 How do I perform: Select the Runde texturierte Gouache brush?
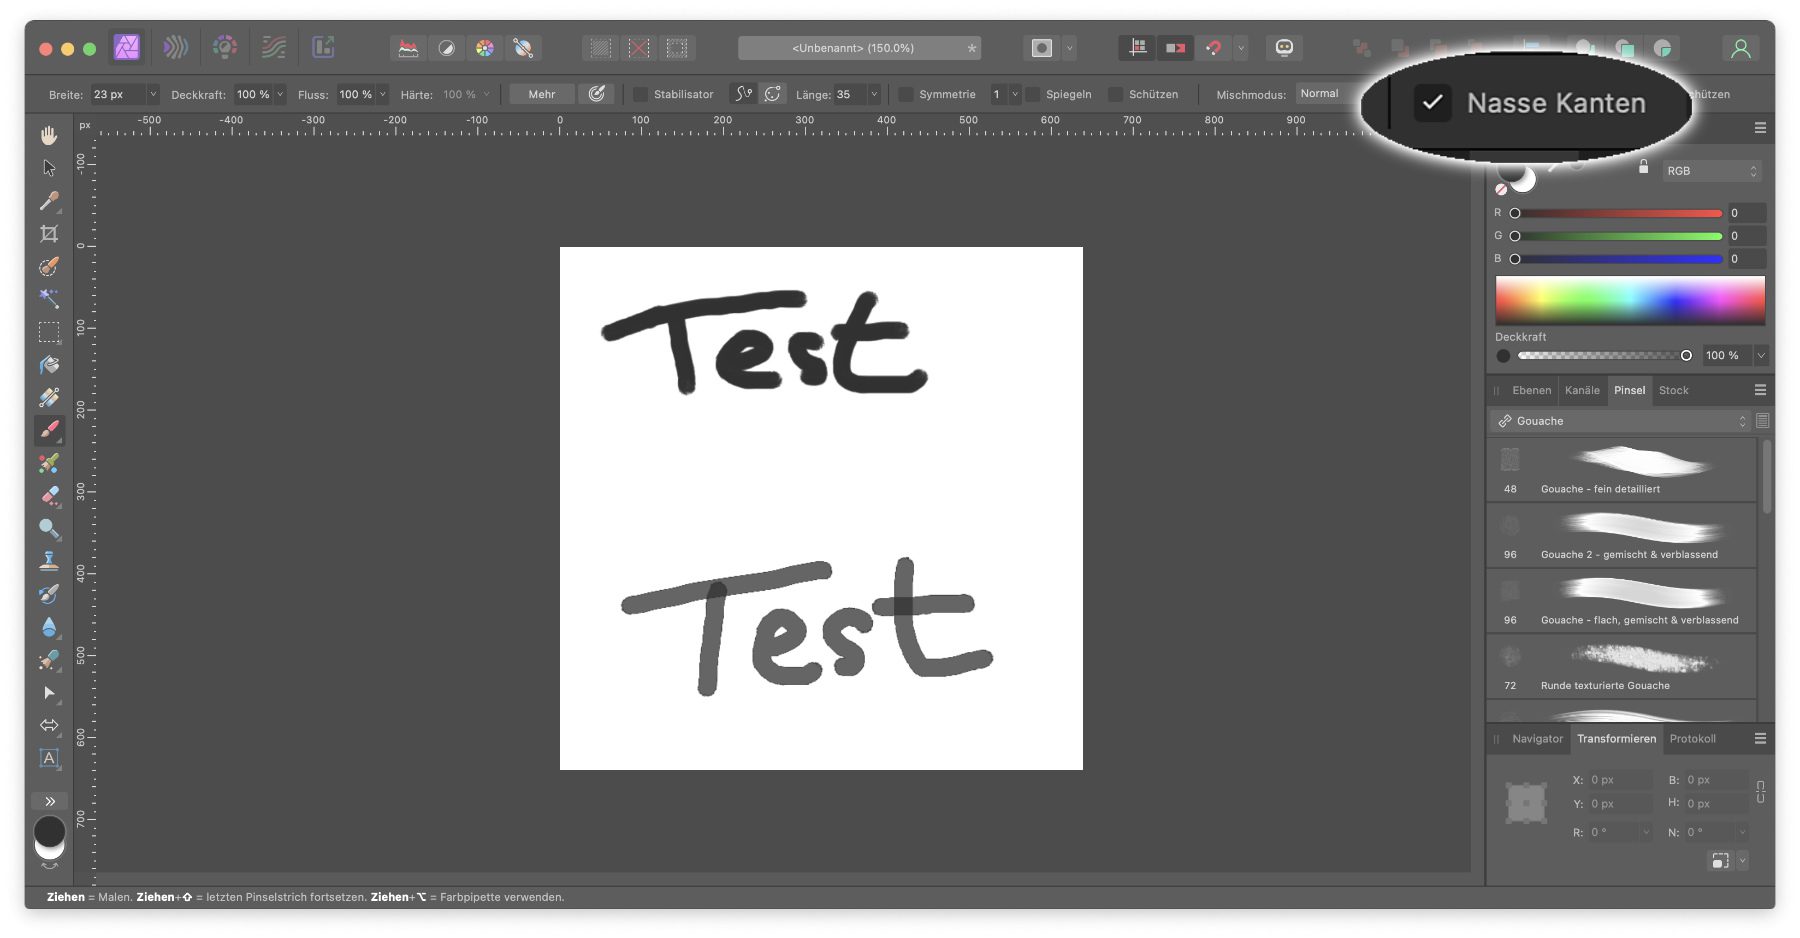coord(1622,666)
